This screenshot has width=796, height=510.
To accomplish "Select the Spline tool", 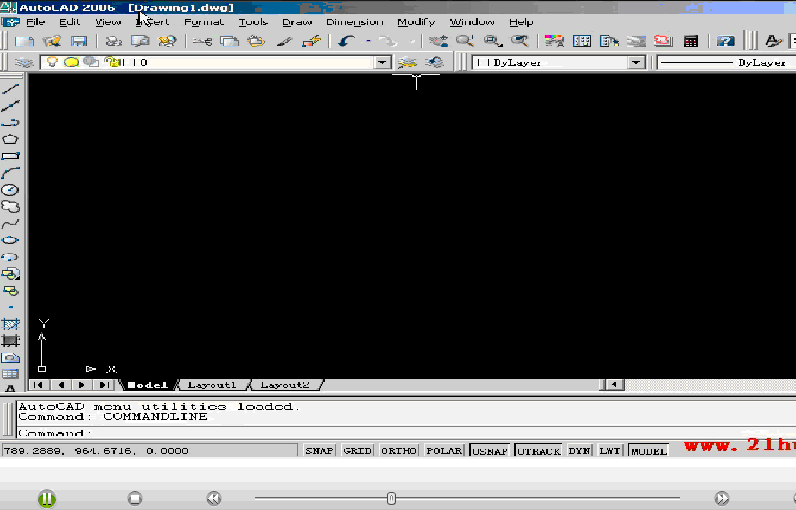I will pos(10,224).
